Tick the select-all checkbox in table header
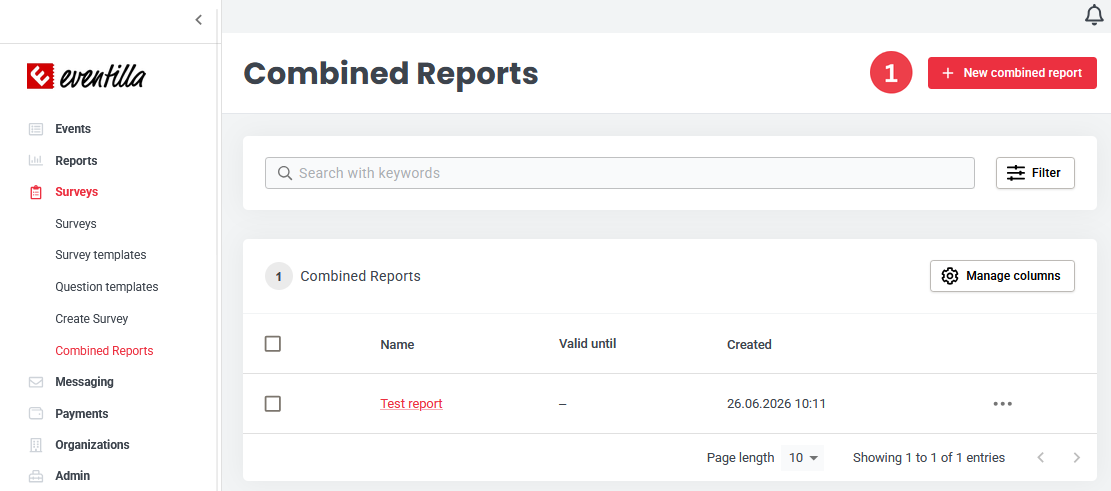Viewport: 1111px width, 491px height. click(x=273, y=344)
